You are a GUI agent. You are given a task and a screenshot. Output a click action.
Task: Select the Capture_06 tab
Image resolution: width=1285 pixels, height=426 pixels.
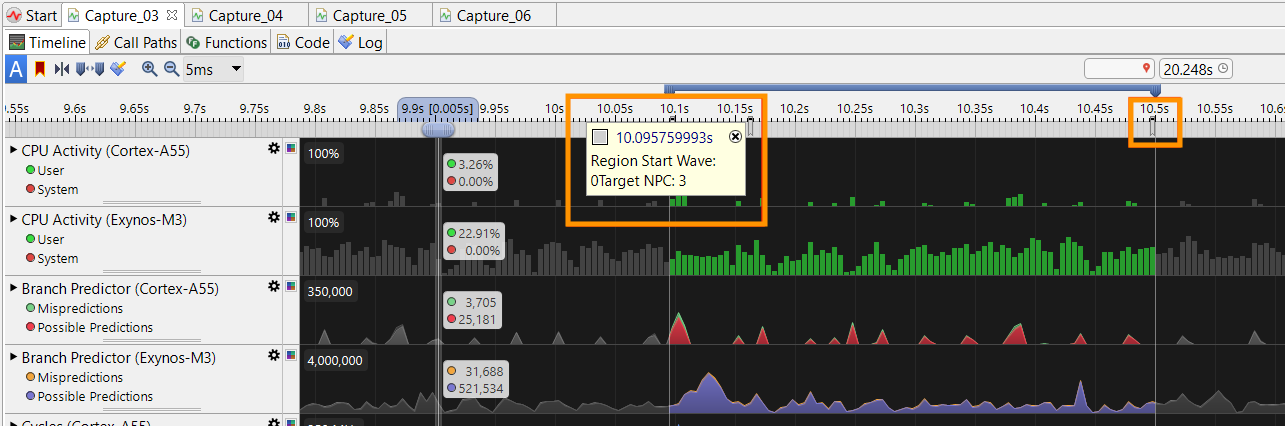point(494,15)
